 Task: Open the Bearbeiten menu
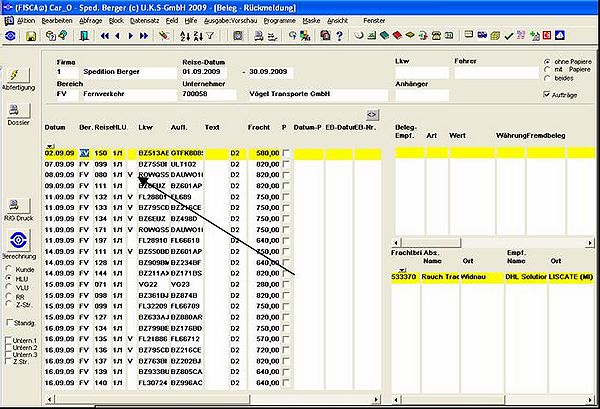coord(57,21)
